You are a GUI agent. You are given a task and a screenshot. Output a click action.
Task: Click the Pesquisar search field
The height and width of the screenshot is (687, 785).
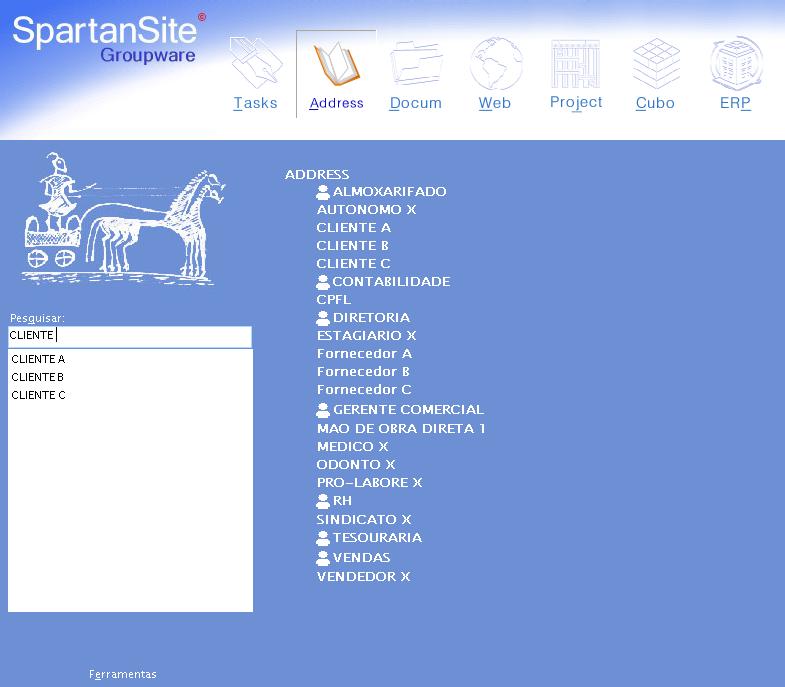coord(130,336)
